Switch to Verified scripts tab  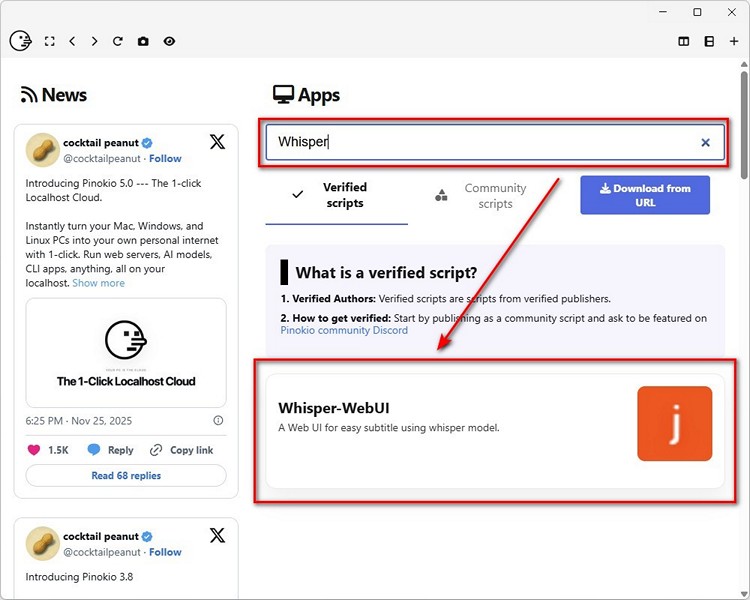[336, 195]
